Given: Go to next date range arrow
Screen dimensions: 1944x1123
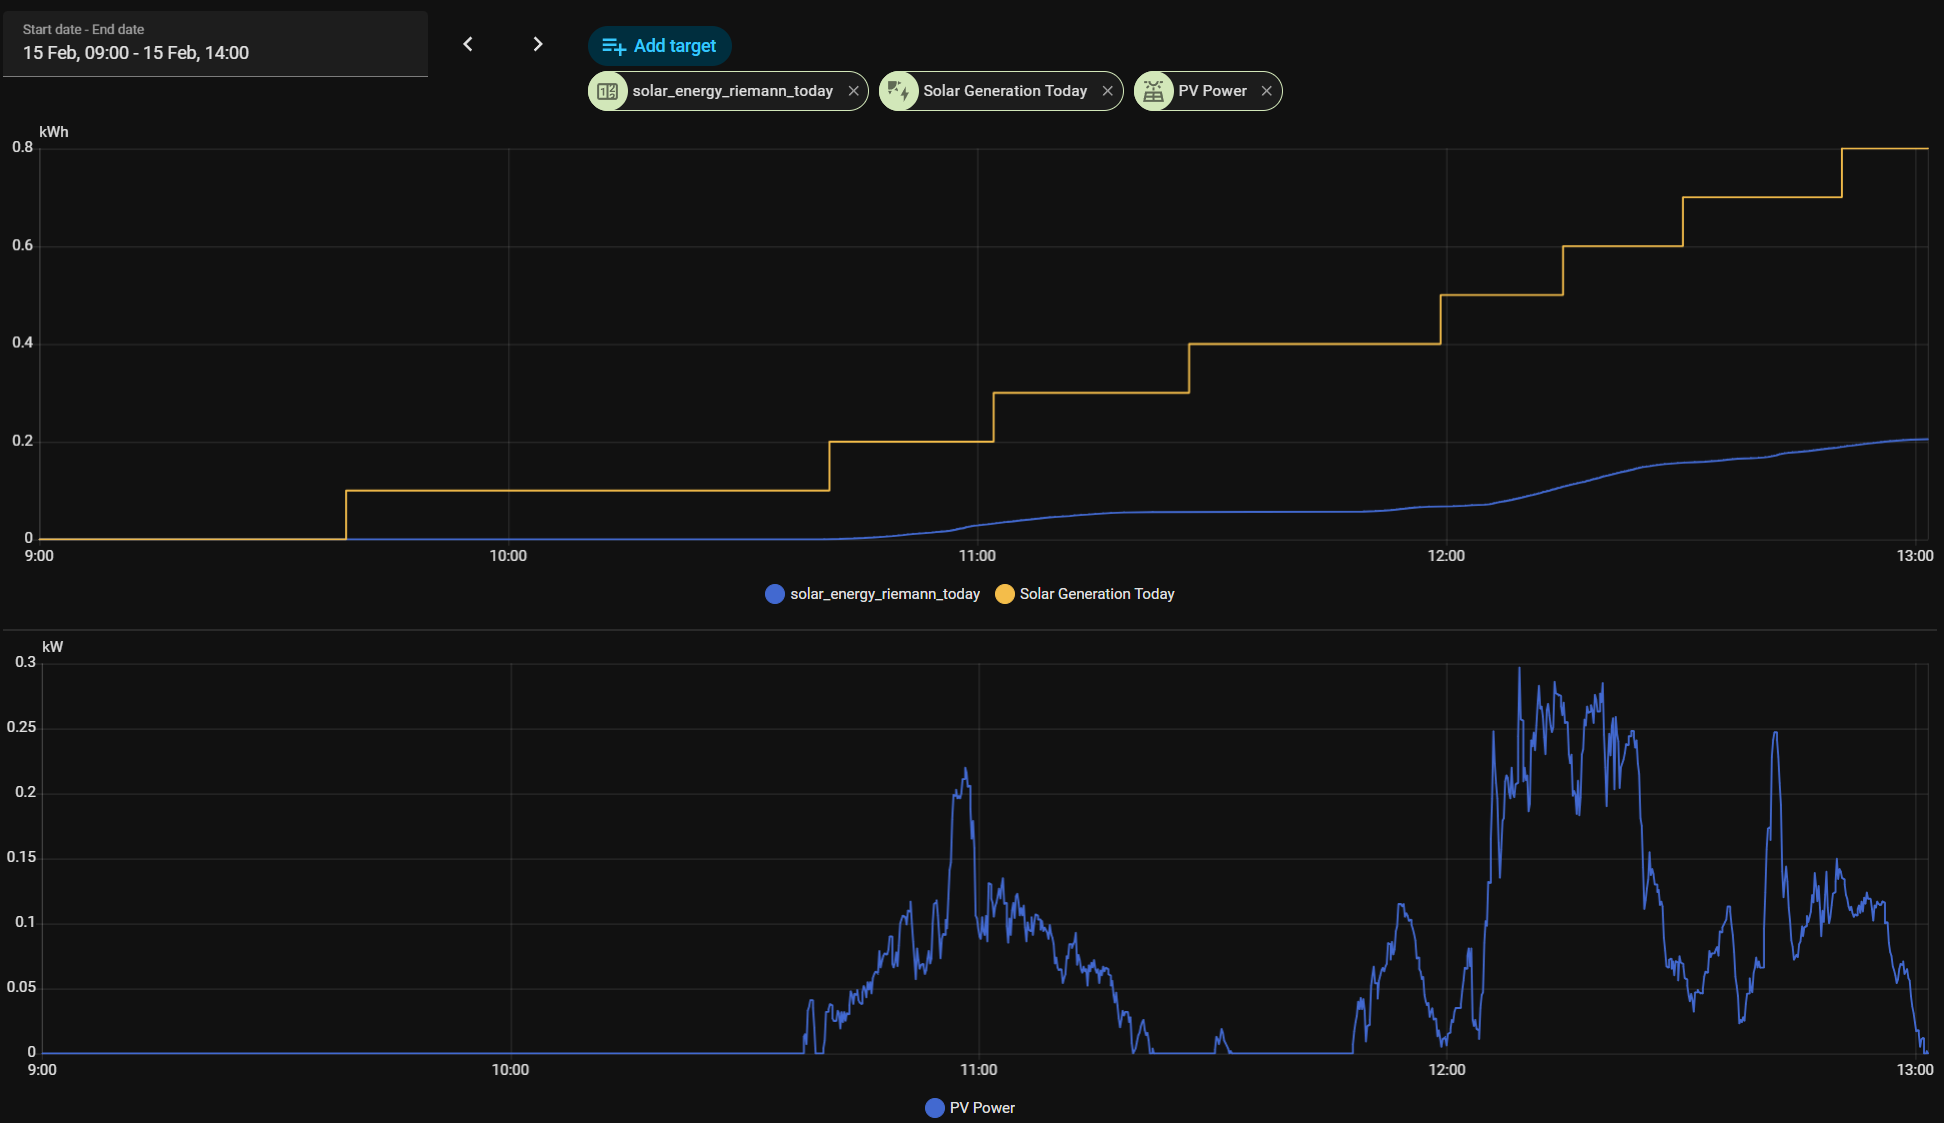Looking at the screenshot, I should click(x=537, y=44).
